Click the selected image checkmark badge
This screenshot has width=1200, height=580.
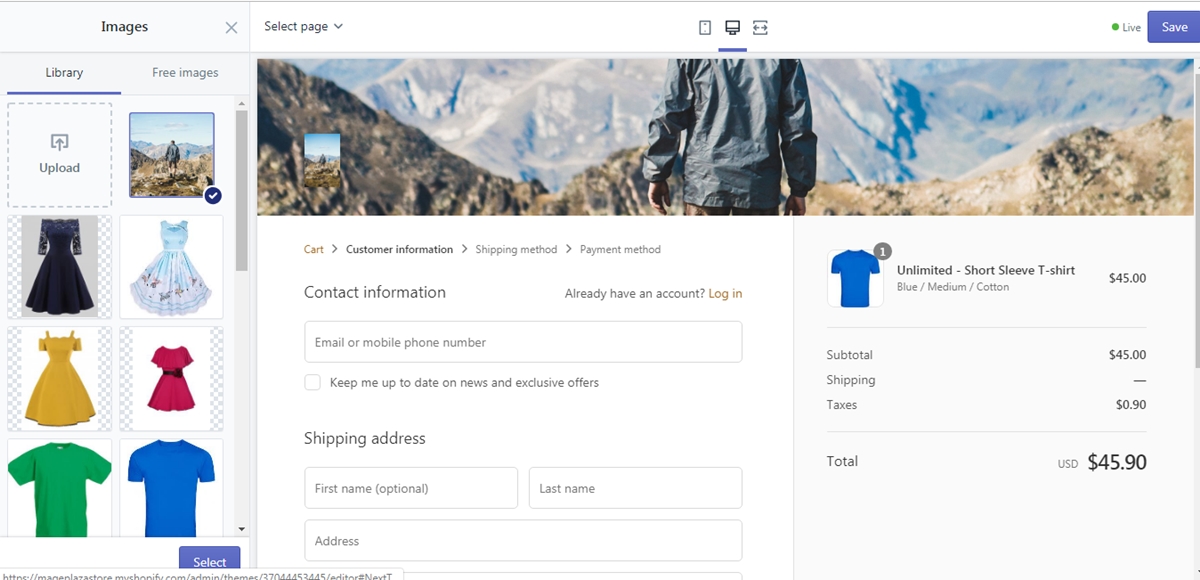(212, 195)
